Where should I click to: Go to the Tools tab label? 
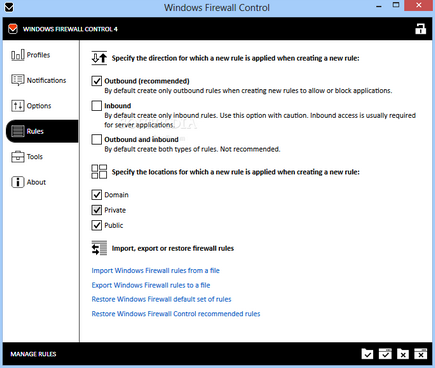tap(35, 157)
